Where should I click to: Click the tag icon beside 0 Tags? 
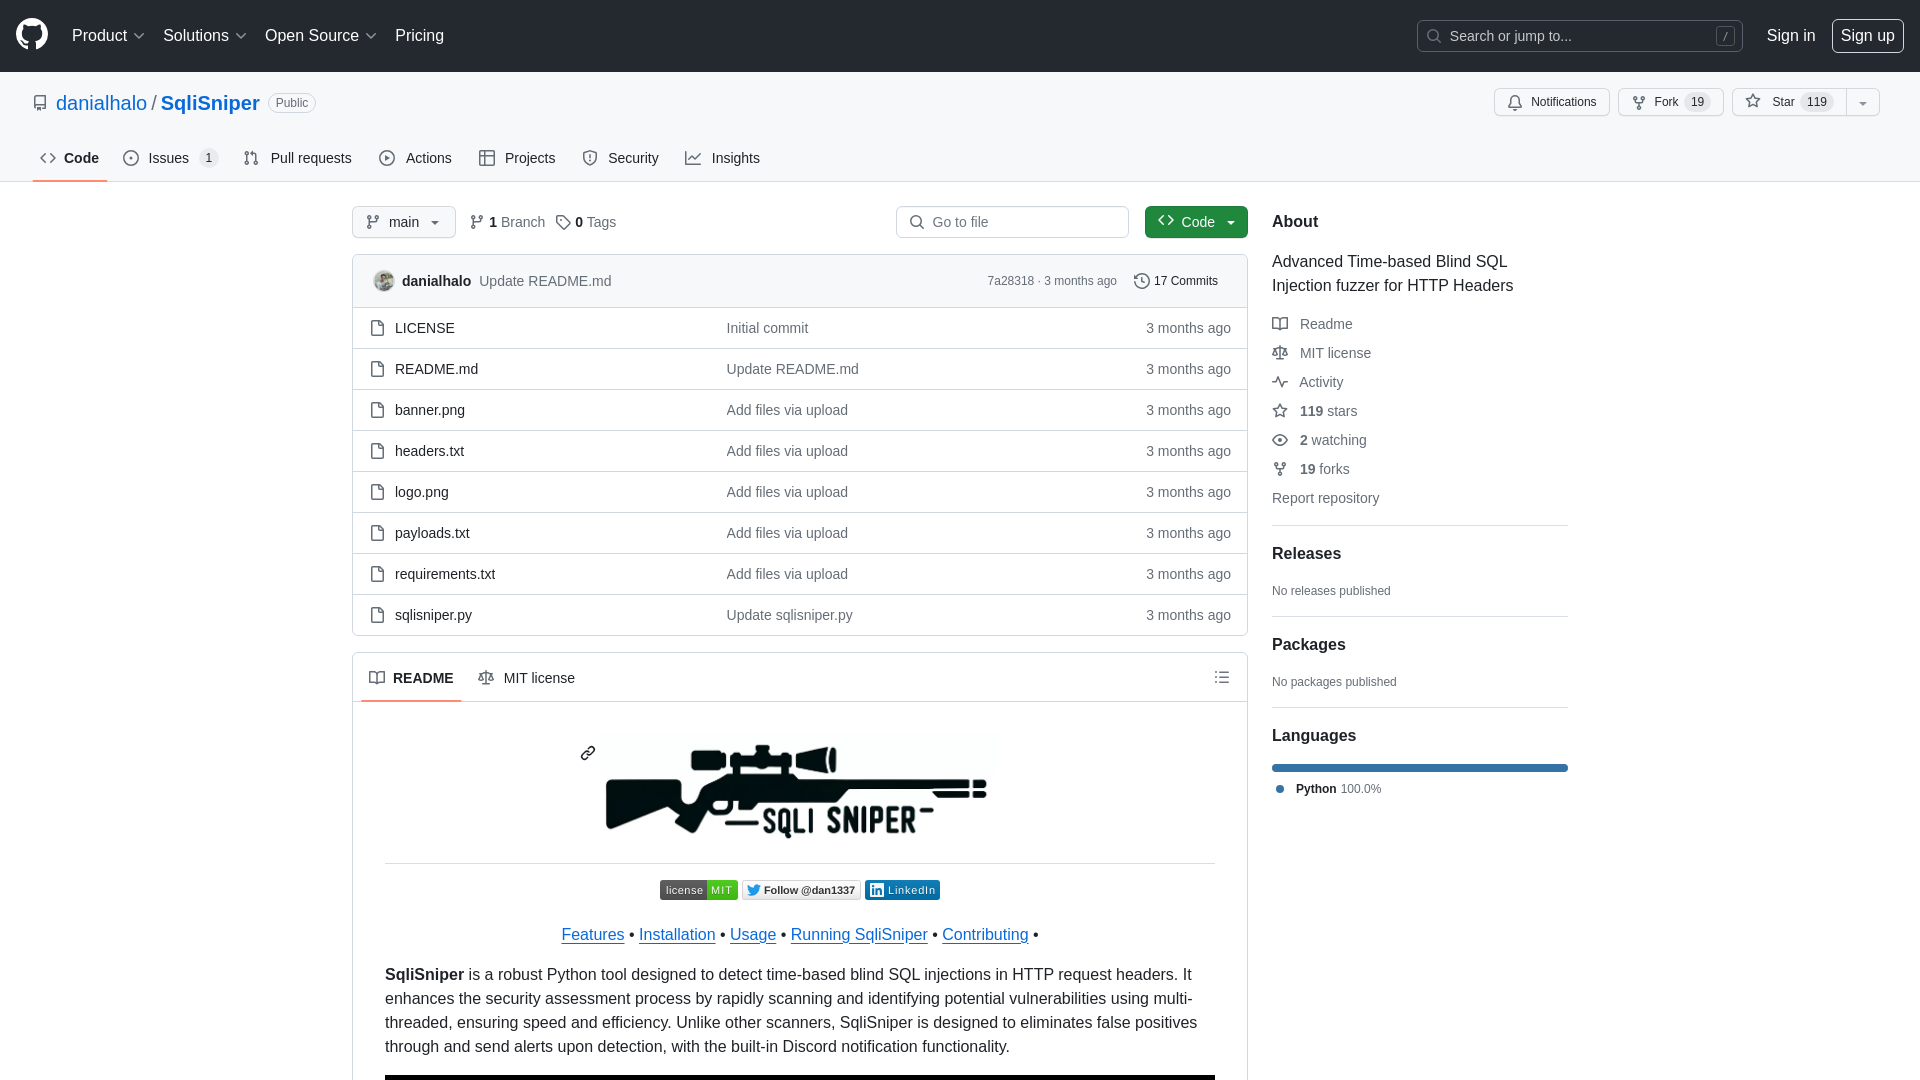563,222
